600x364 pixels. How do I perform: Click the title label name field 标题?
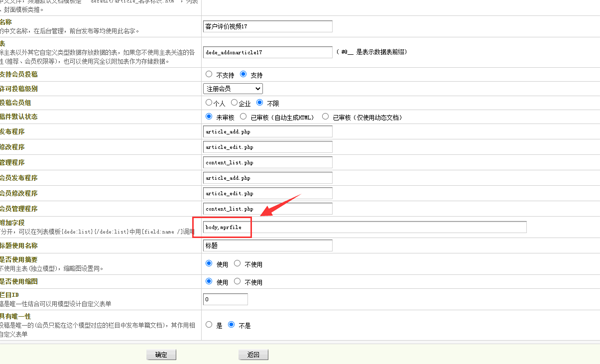click(267, 246)
